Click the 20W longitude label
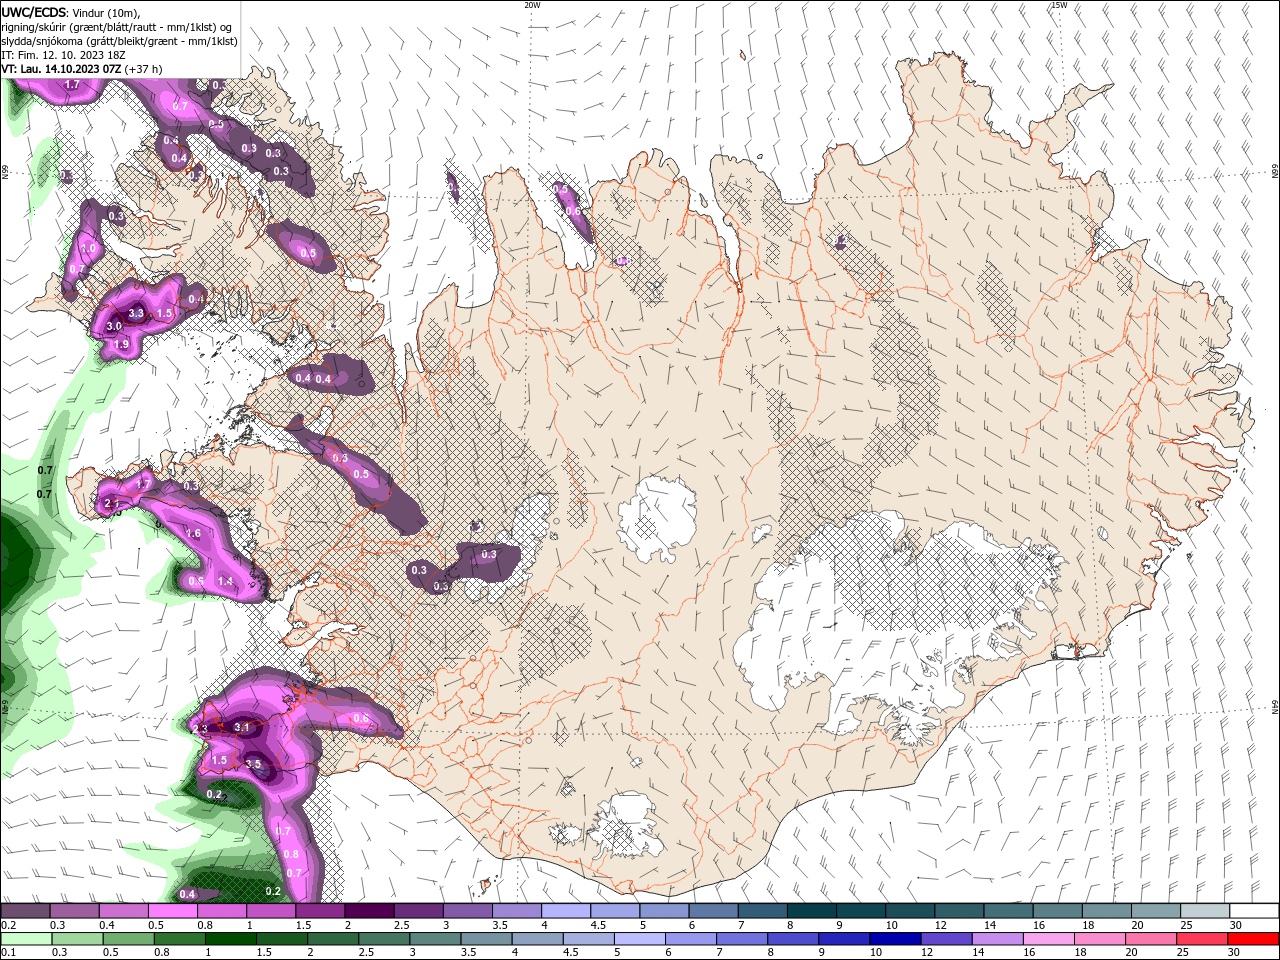Viewport: 1280px width, 960px height. (x=532, y=5)
